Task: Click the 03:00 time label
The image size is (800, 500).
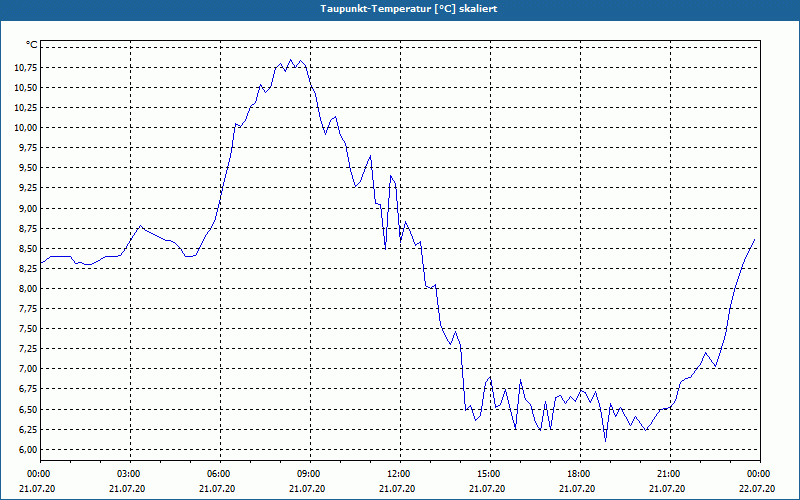Action: 131,474
